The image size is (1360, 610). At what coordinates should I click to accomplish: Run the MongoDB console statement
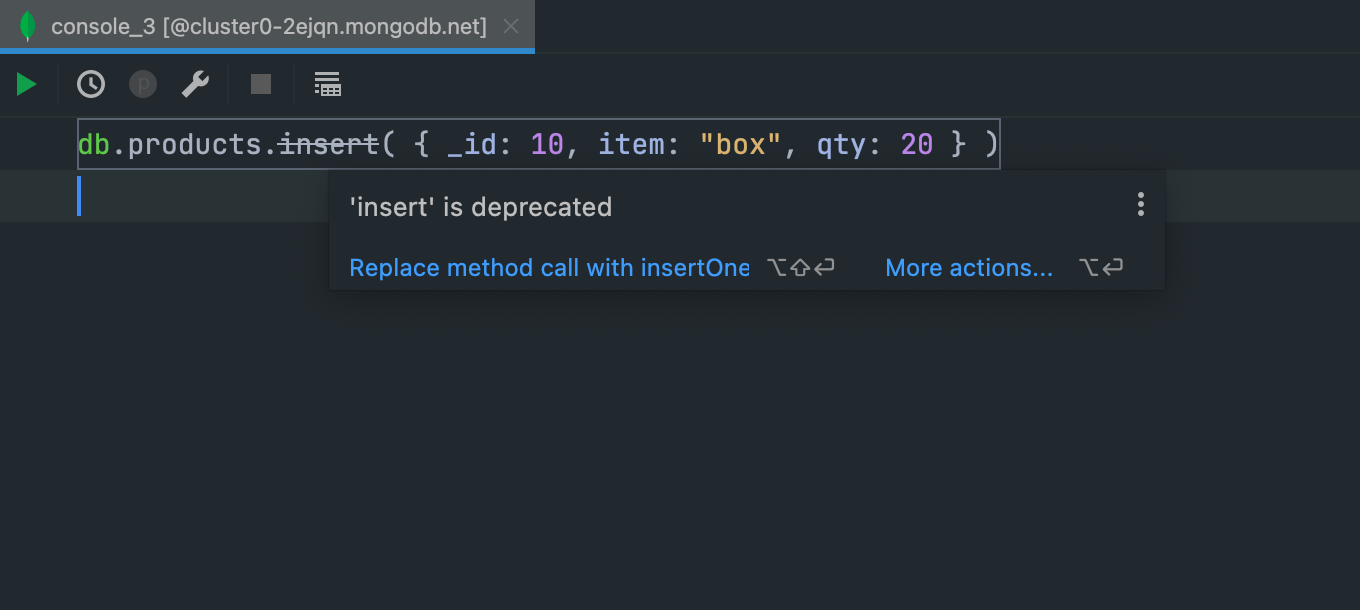point(25,84)
